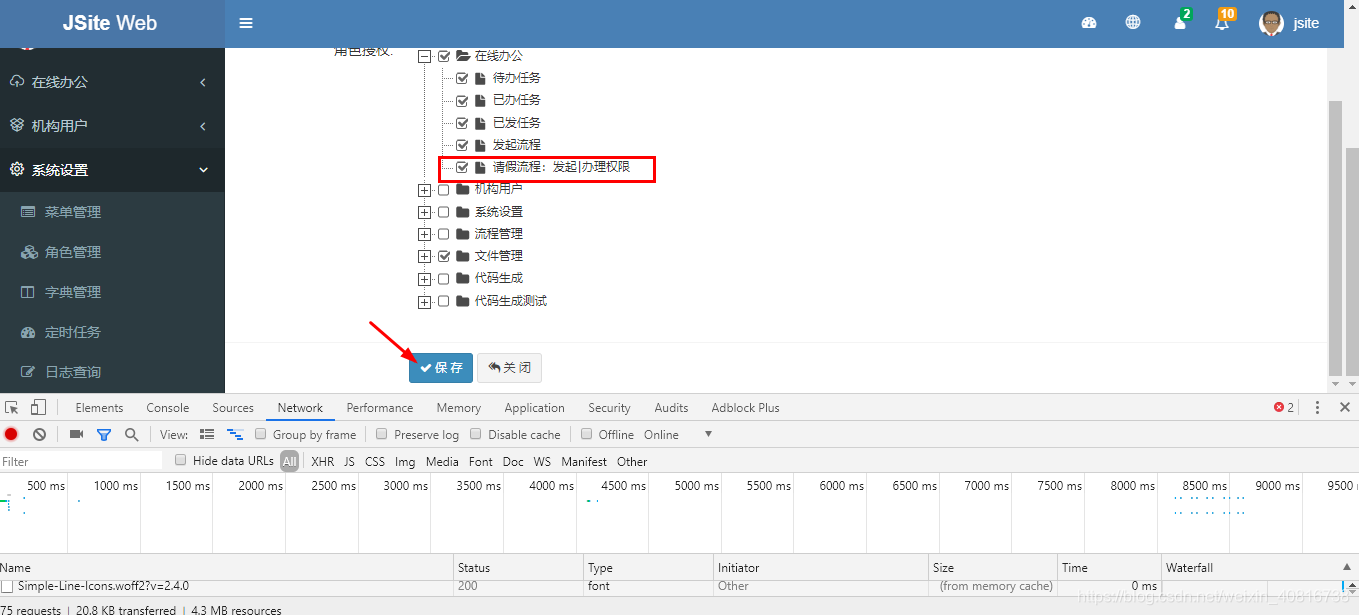Toggle the network filter funnel icon
The height and width of the screenshot is (615, 1359).
(x=103, y=435)
